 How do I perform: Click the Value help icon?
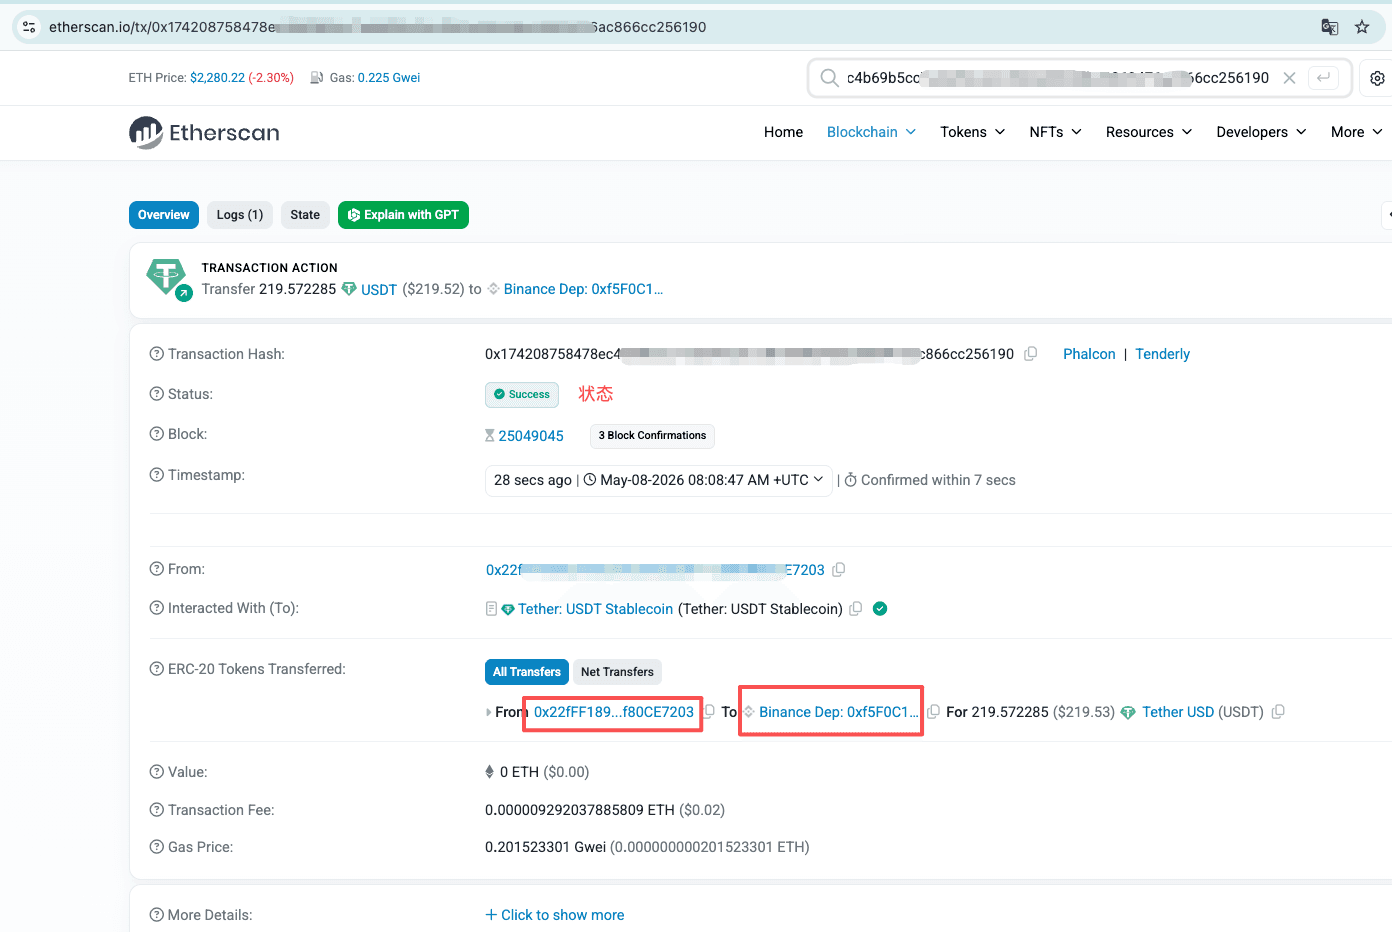click(157, 772)
